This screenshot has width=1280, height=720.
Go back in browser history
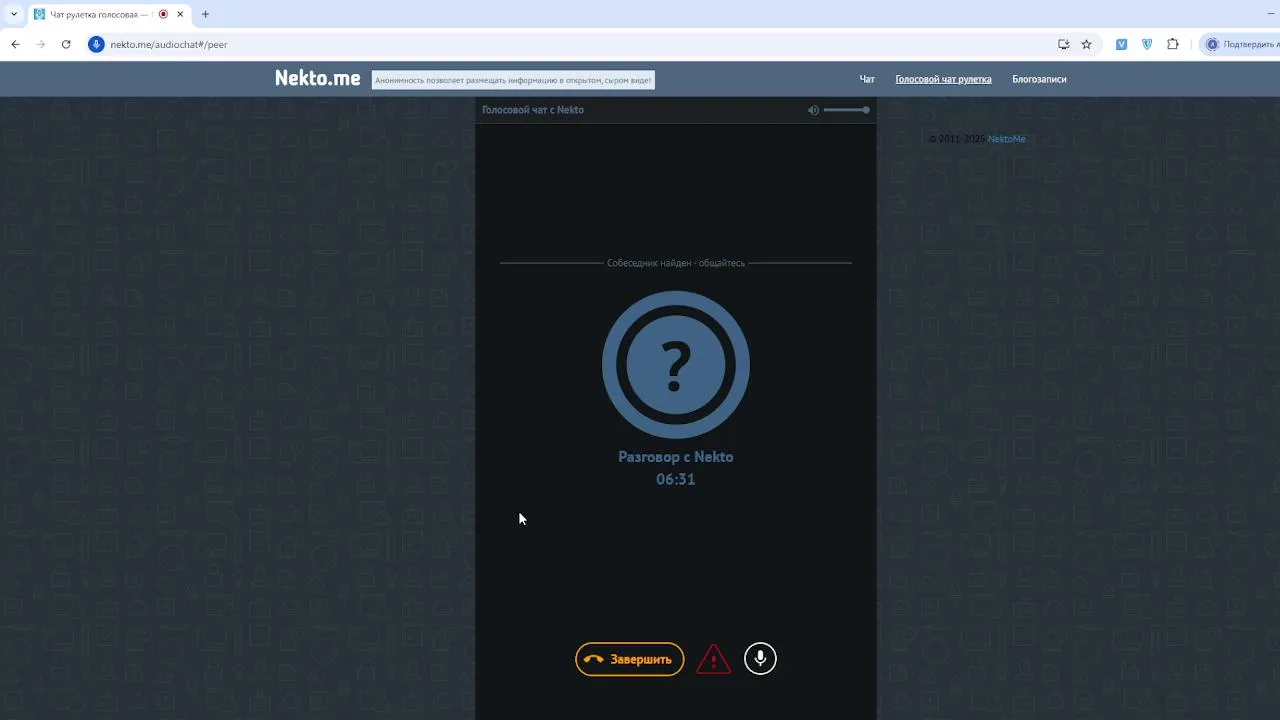coord(15,44)
